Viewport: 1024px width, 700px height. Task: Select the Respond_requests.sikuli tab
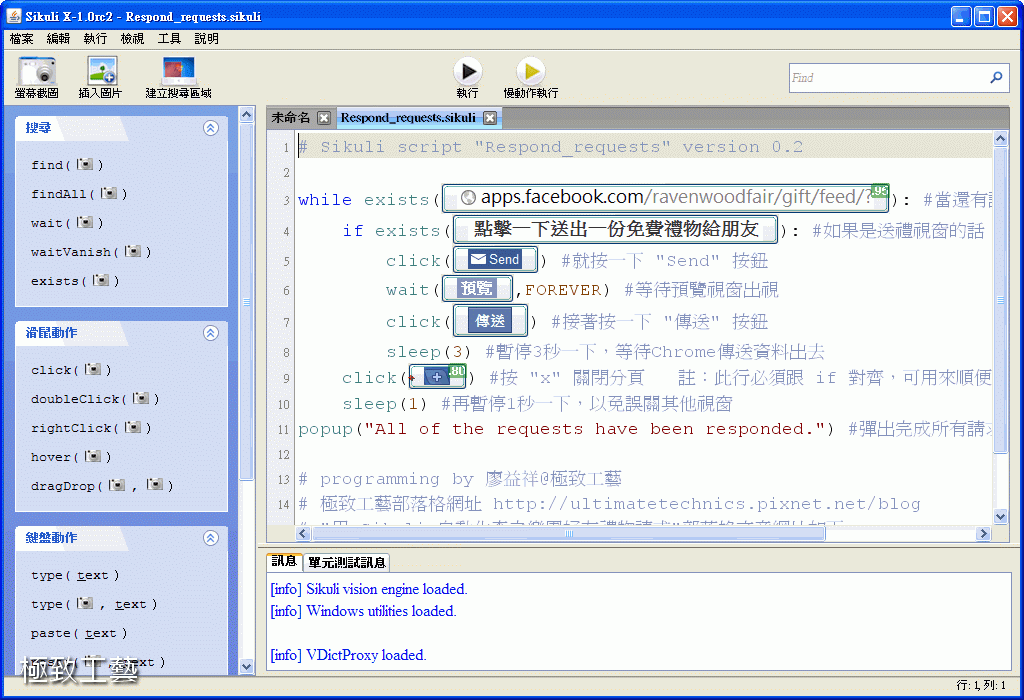[x=408, y=118]
